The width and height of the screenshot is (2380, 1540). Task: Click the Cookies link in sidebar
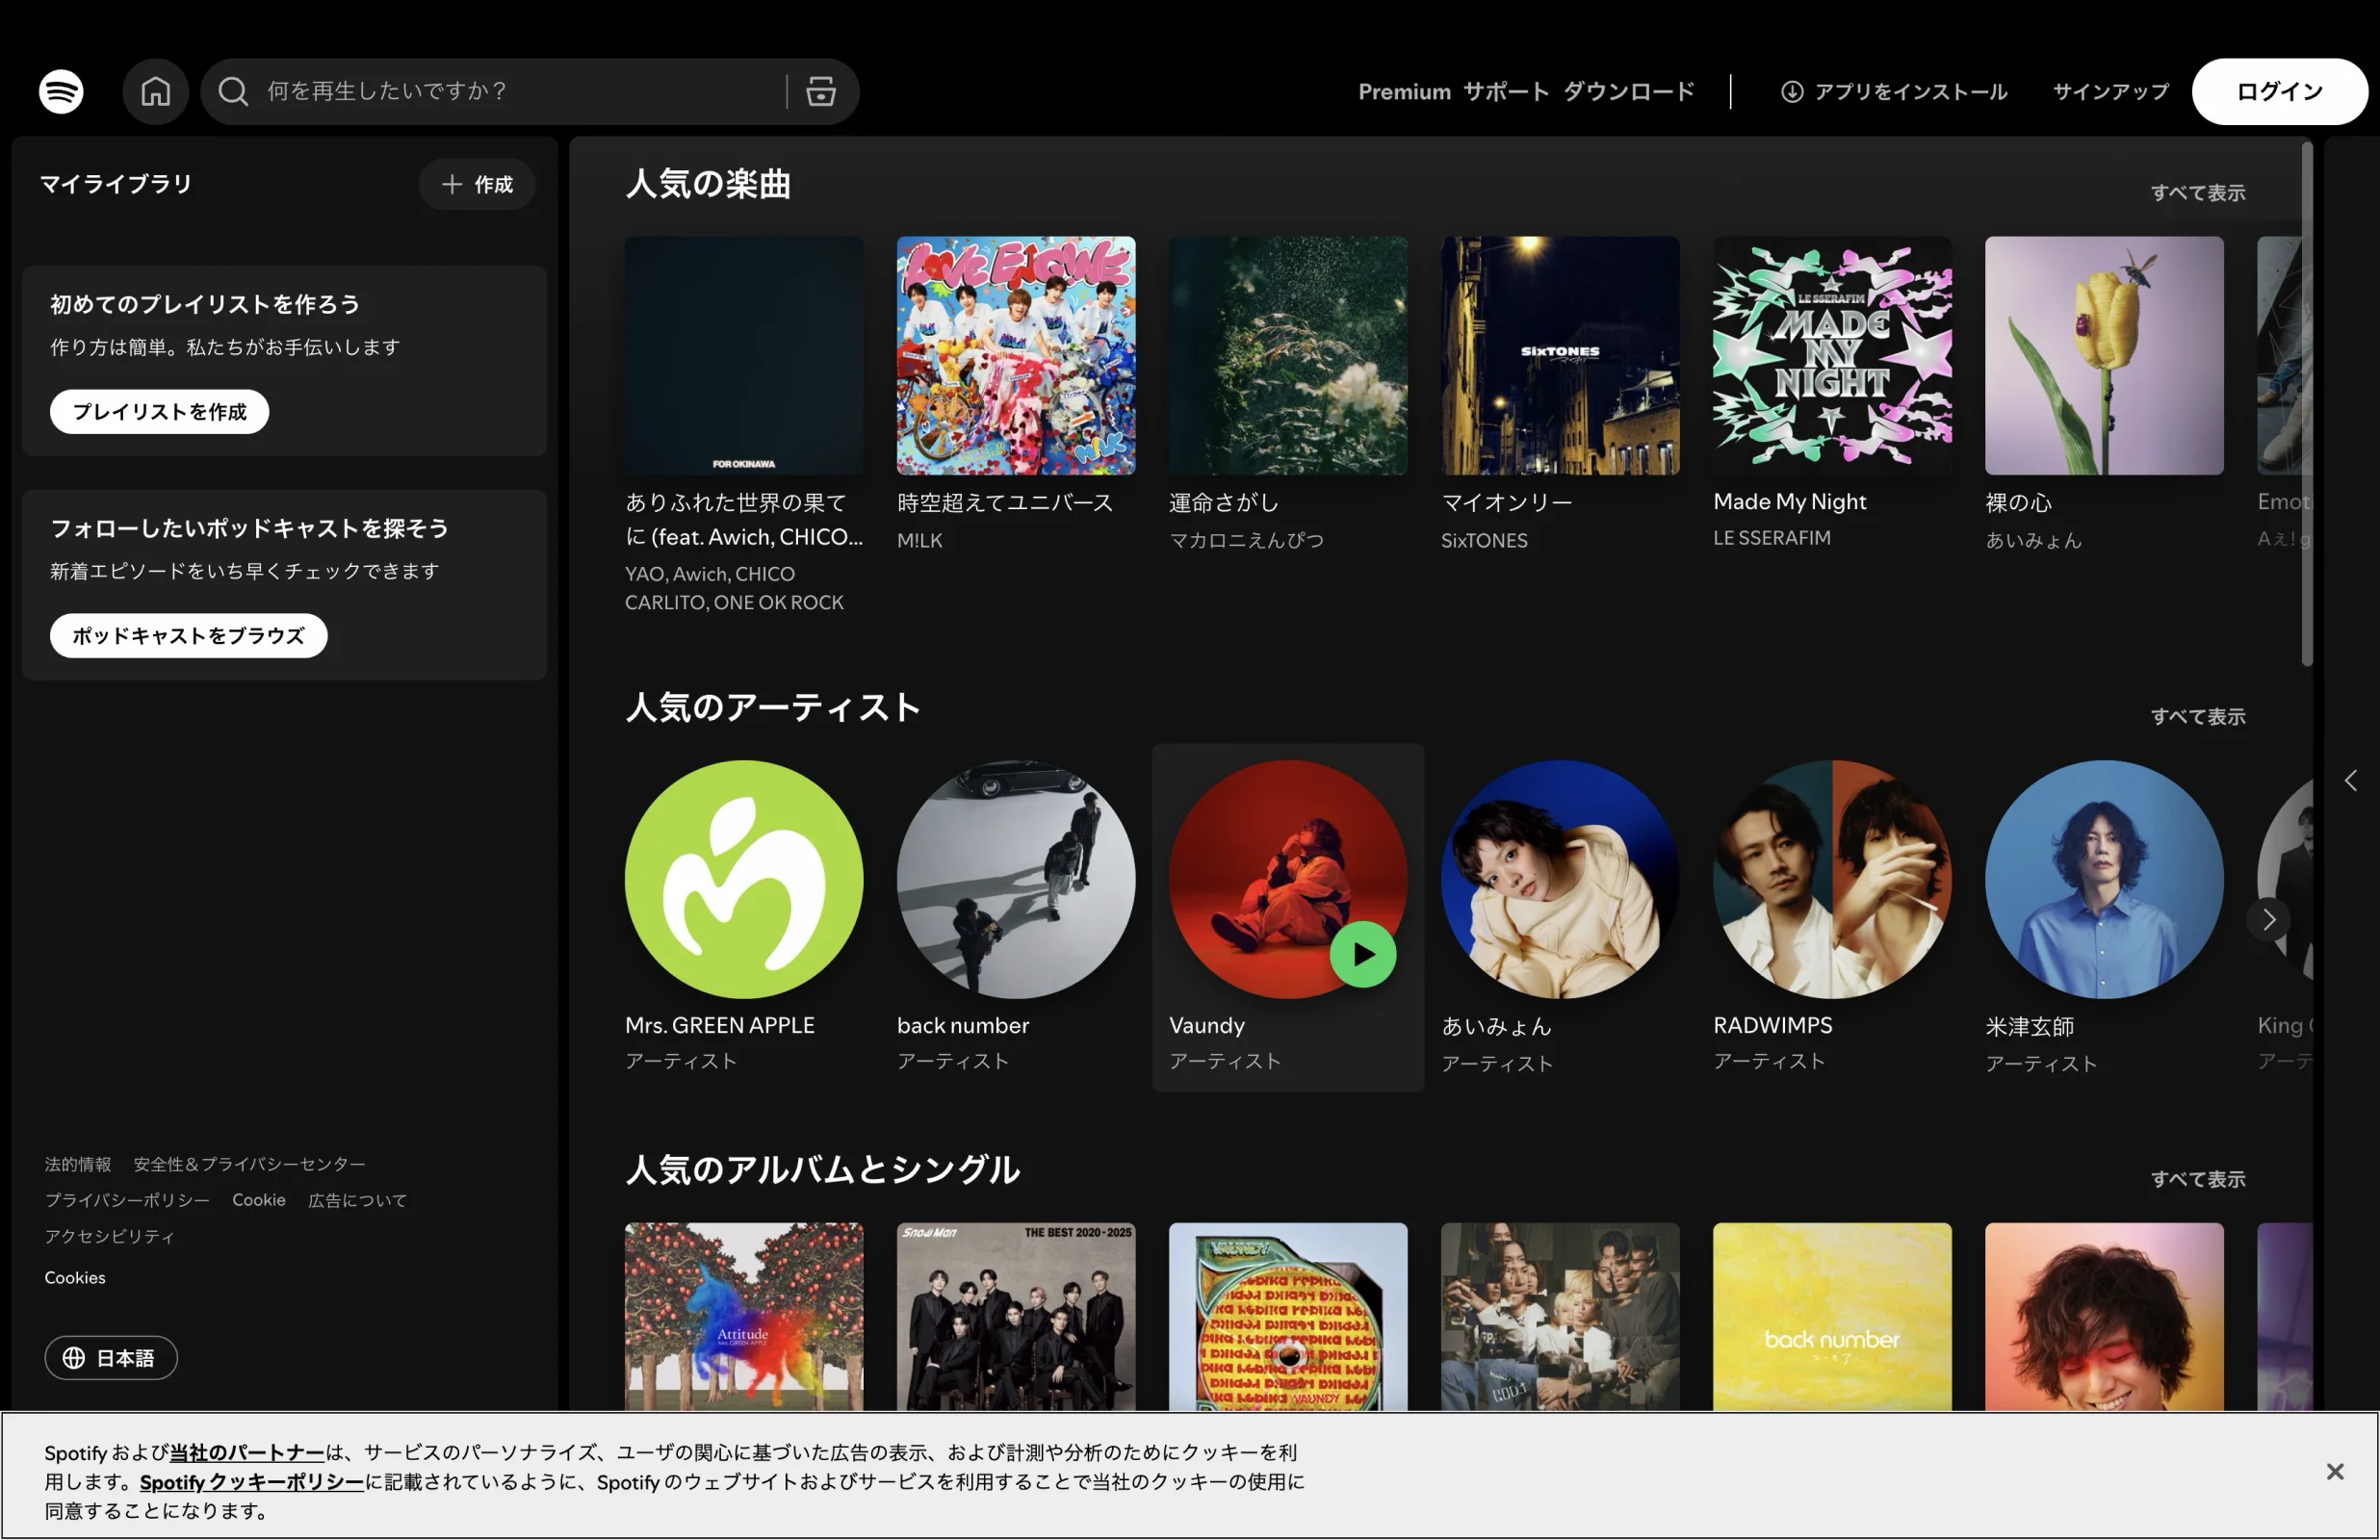click(75, 1277)
